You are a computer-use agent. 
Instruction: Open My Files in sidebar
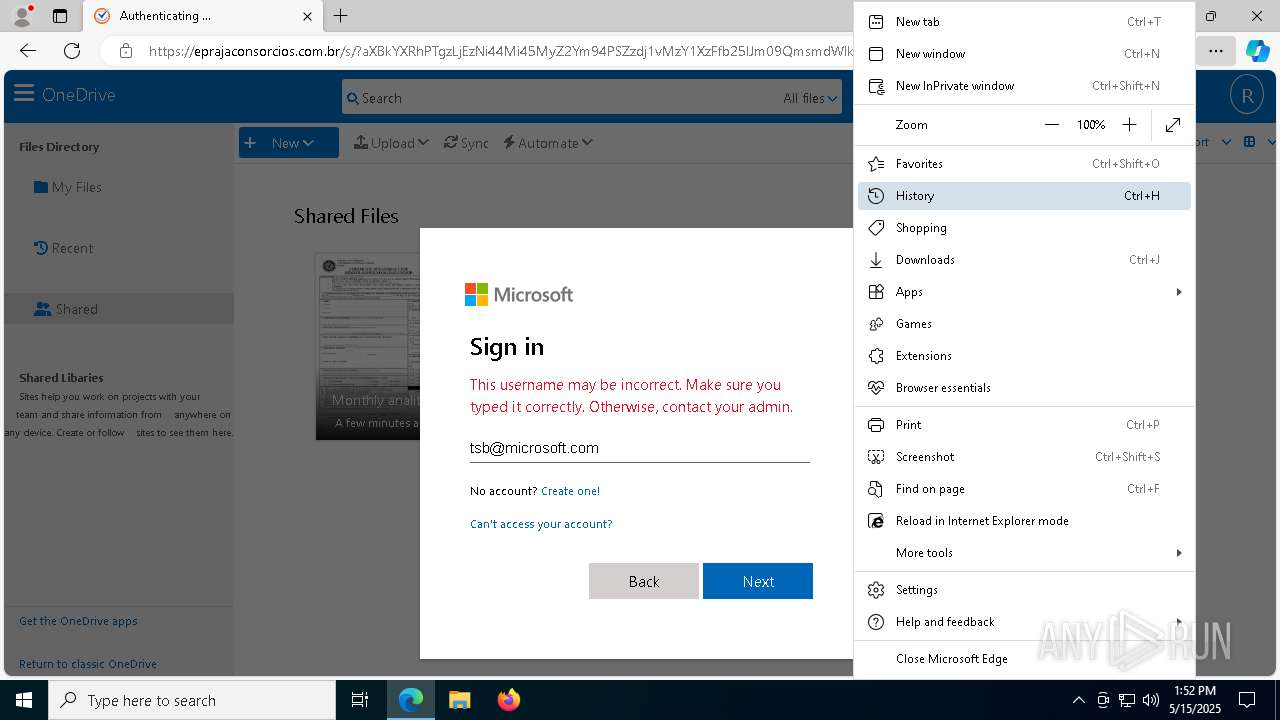[x=68, y=187]
